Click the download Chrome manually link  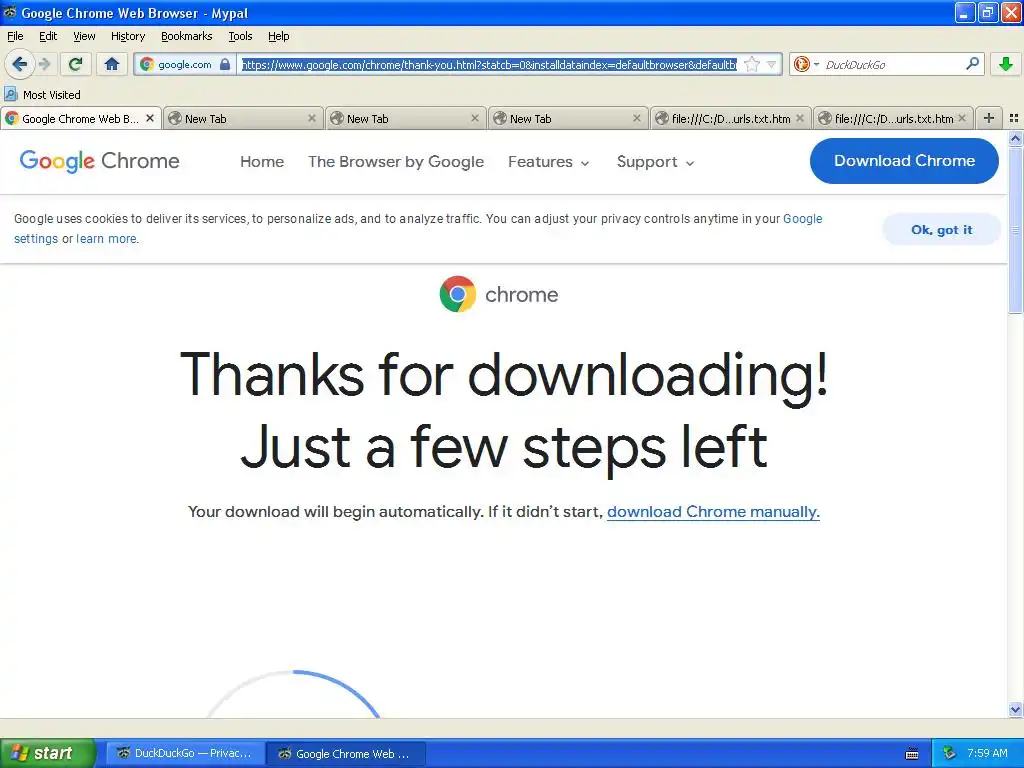click(713, 511)
